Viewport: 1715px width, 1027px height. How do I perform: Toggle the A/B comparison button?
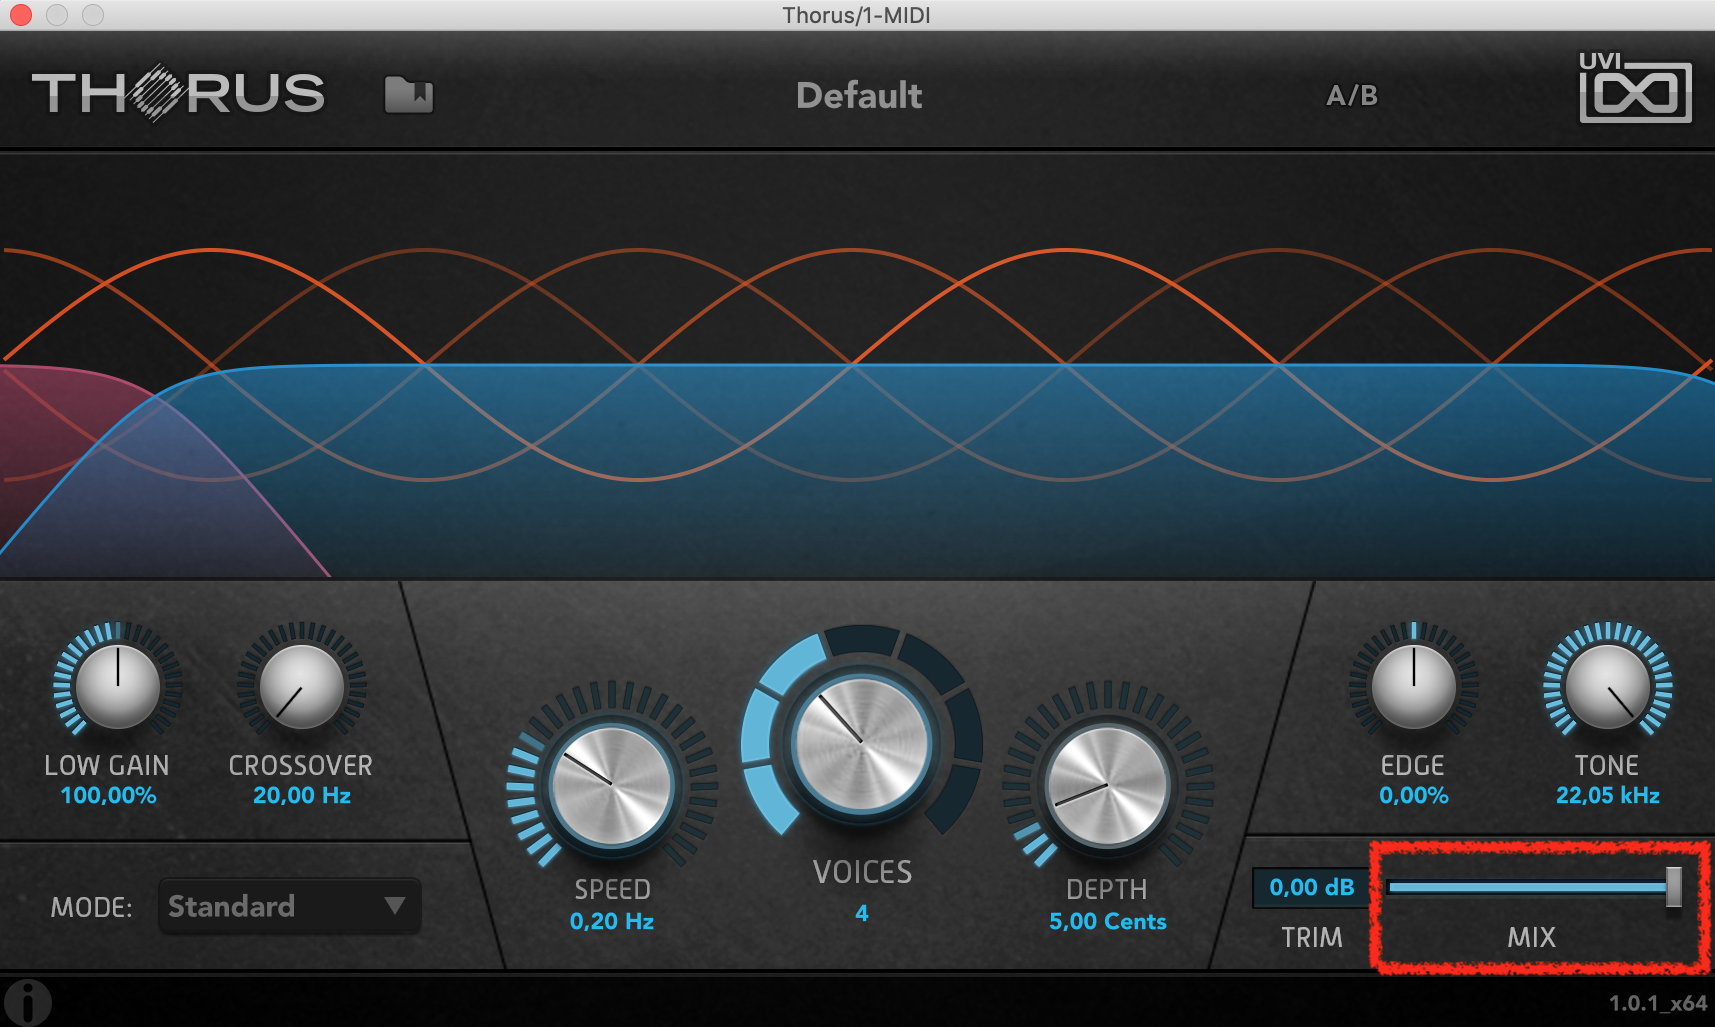pyautogui.click(x=1352, y=96)
